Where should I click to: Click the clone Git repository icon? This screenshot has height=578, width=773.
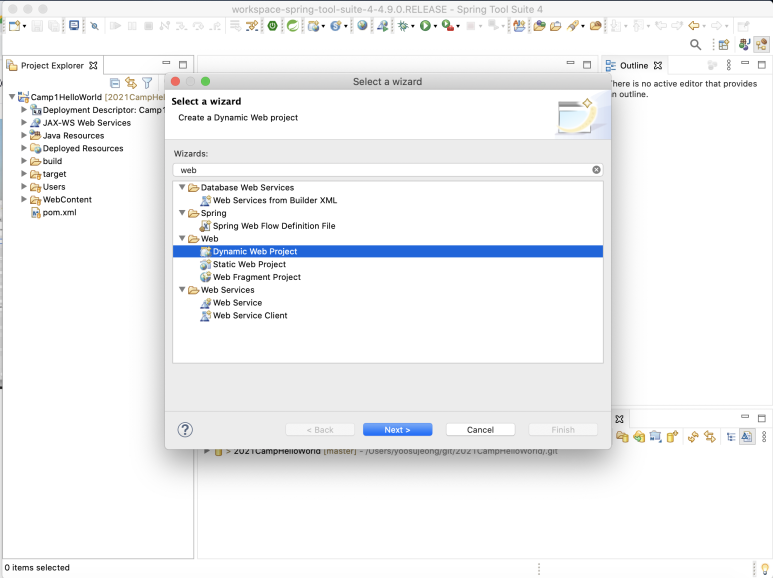click(x=639, y=436)
